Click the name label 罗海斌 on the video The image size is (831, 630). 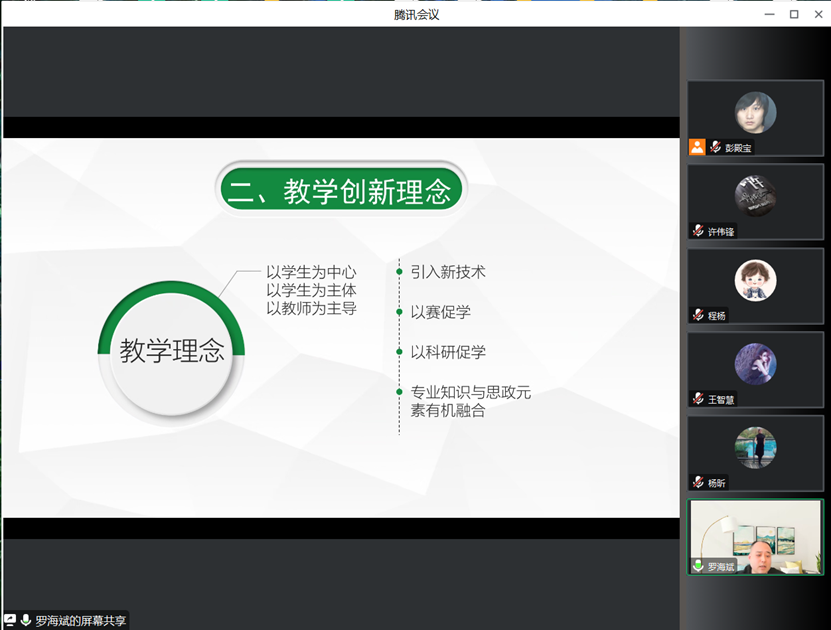tap(721, 567)
